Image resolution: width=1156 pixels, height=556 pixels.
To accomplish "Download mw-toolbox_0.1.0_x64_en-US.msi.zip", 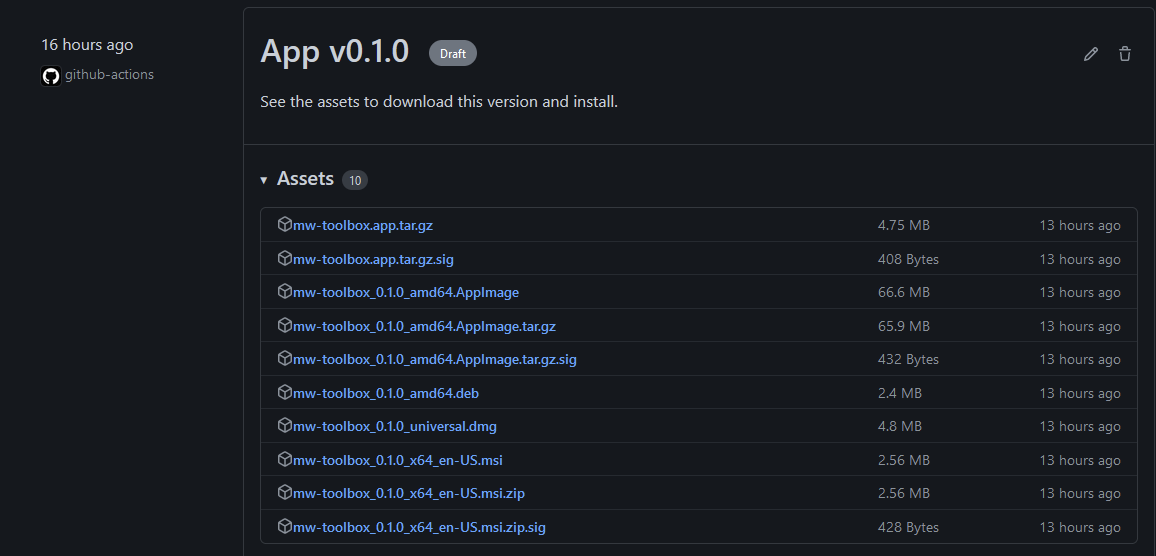I will (408, 494).
